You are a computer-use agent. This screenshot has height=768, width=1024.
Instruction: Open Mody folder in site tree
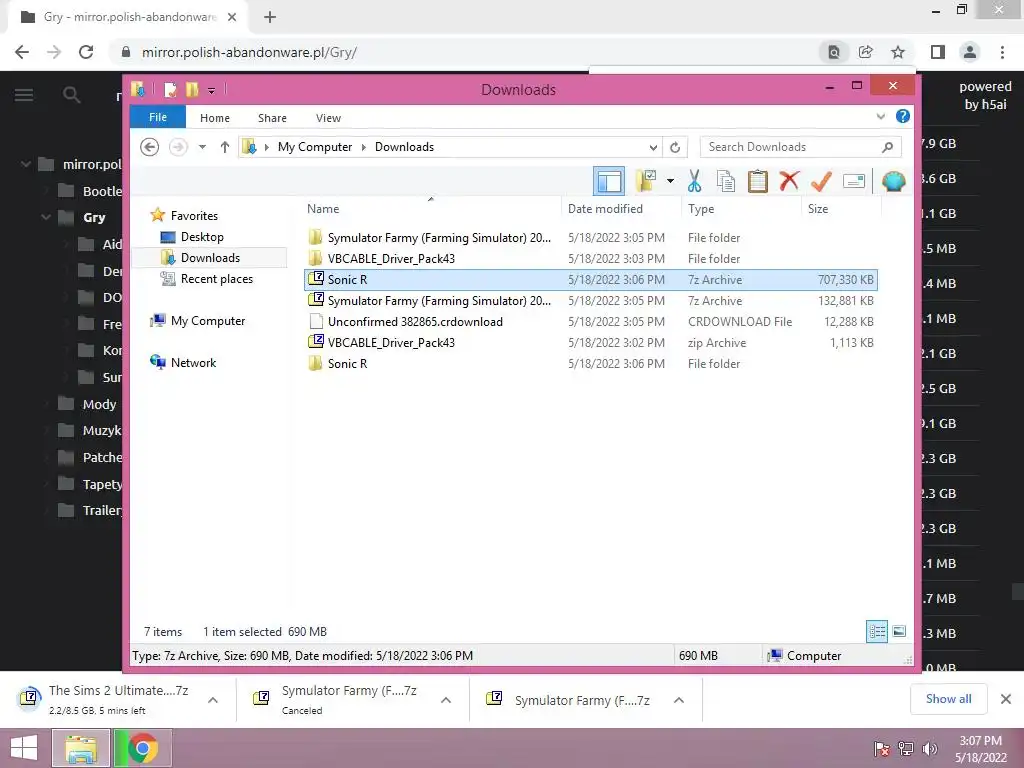(x=99, y=404)
